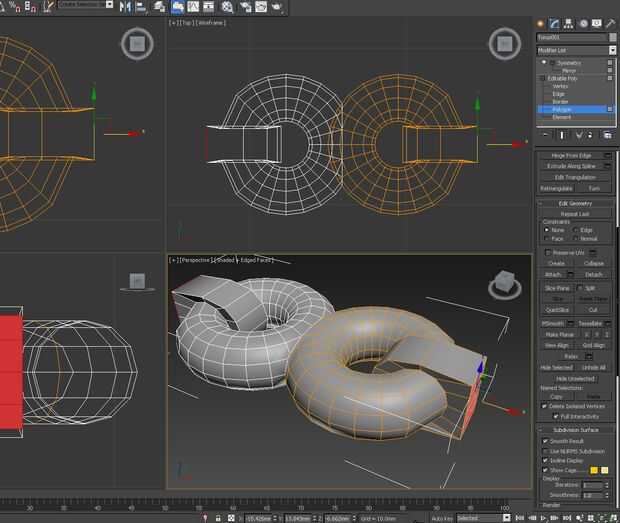Viewport: 620px width, 523px height.
Task: Open the Utilities hammer icon
Action: (x=610, y=23)
